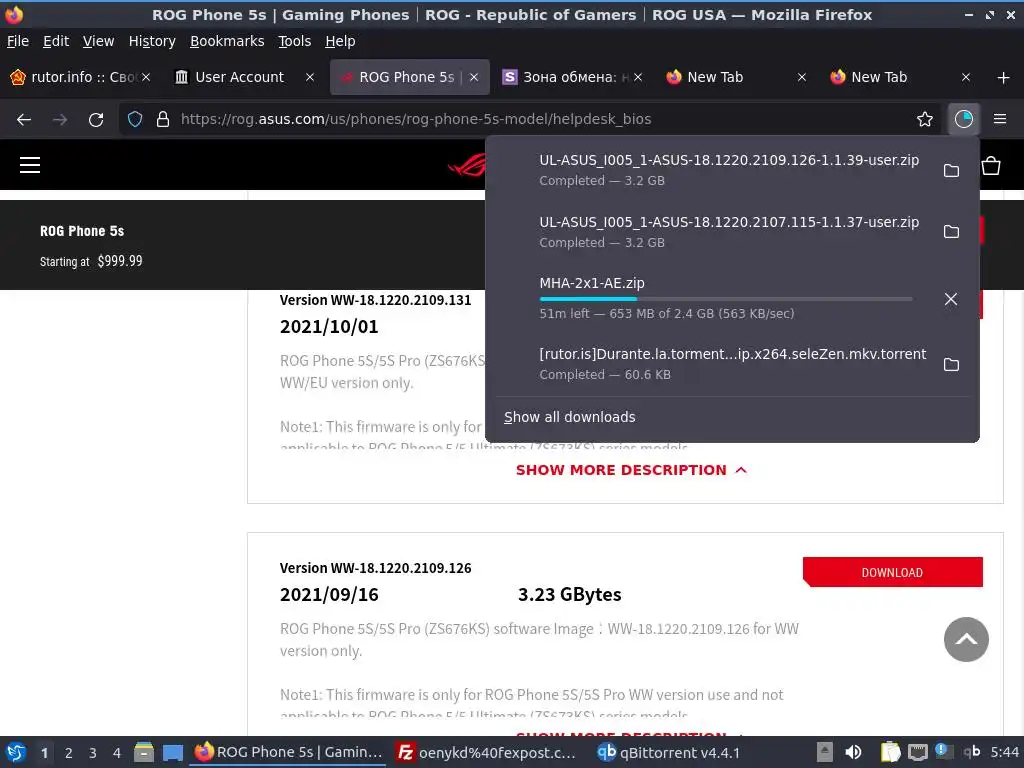Image resolution: width=1024 pixels, height=768 pixels.
Task: Close the ROG Phone 5s tab
Action: 474,77
